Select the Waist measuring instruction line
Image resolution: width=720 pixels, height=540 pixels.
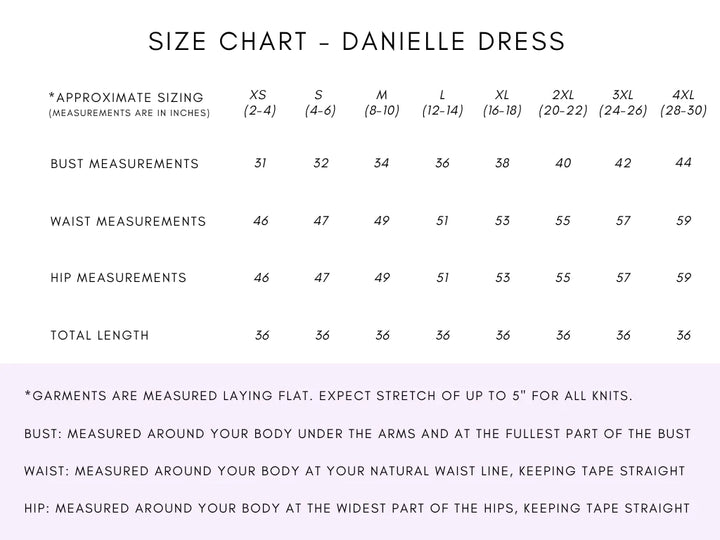coord(355,470)
